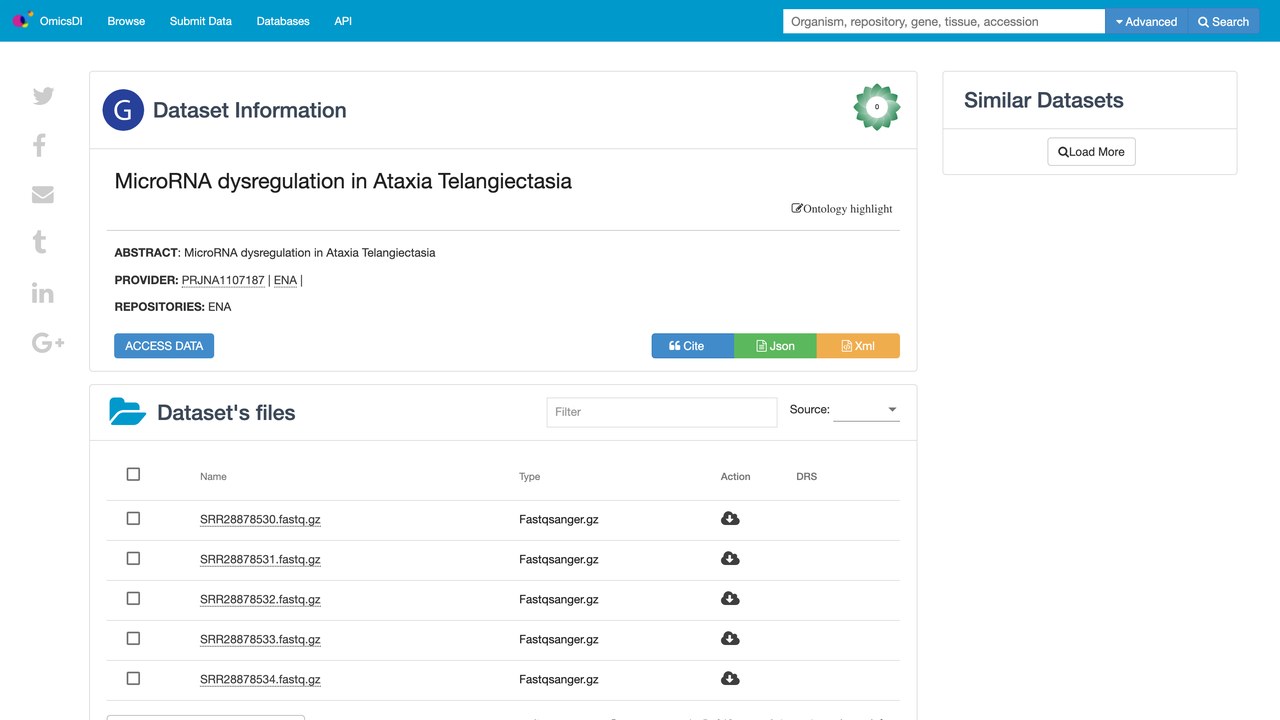Click the Ontology highlight link
This screenshot has height=720, width=1280.
tap(842, 209)
